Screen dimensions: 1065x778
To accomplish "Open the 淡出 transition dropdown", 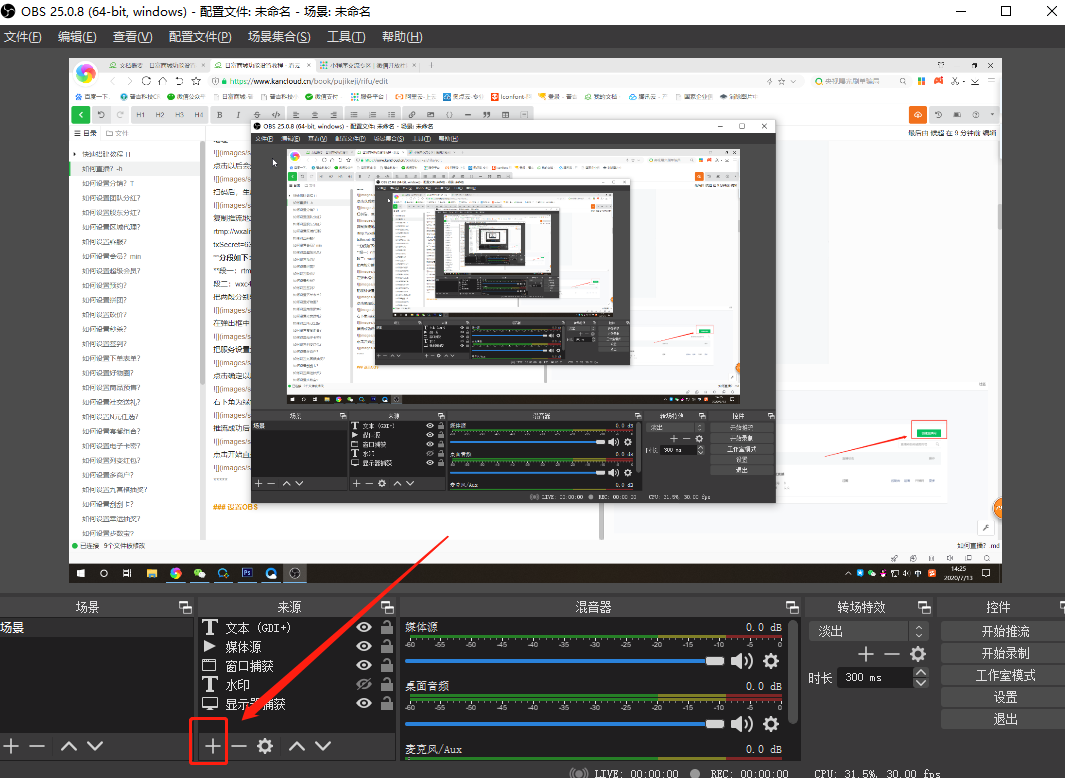I will click(867, 631).
